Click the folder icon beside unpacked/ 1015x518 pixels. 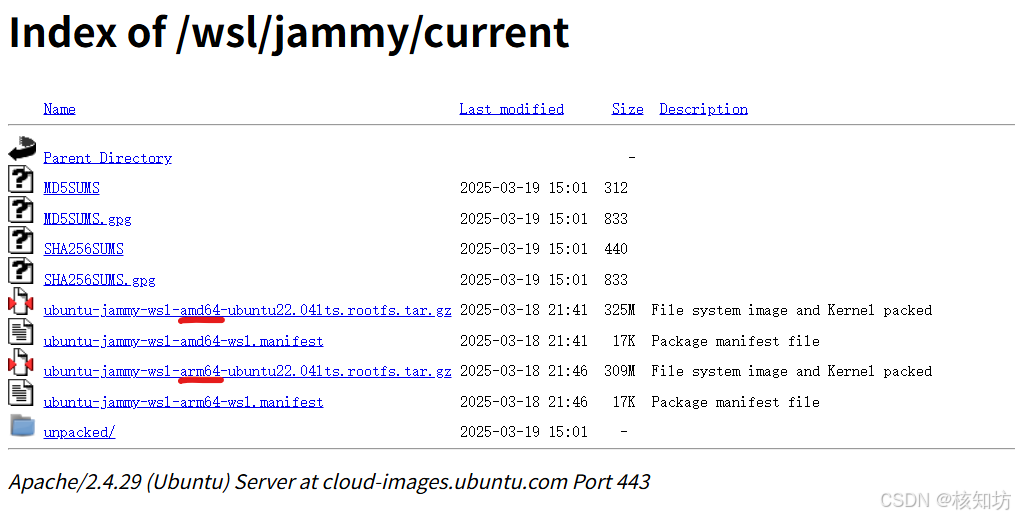coord(23,425)
